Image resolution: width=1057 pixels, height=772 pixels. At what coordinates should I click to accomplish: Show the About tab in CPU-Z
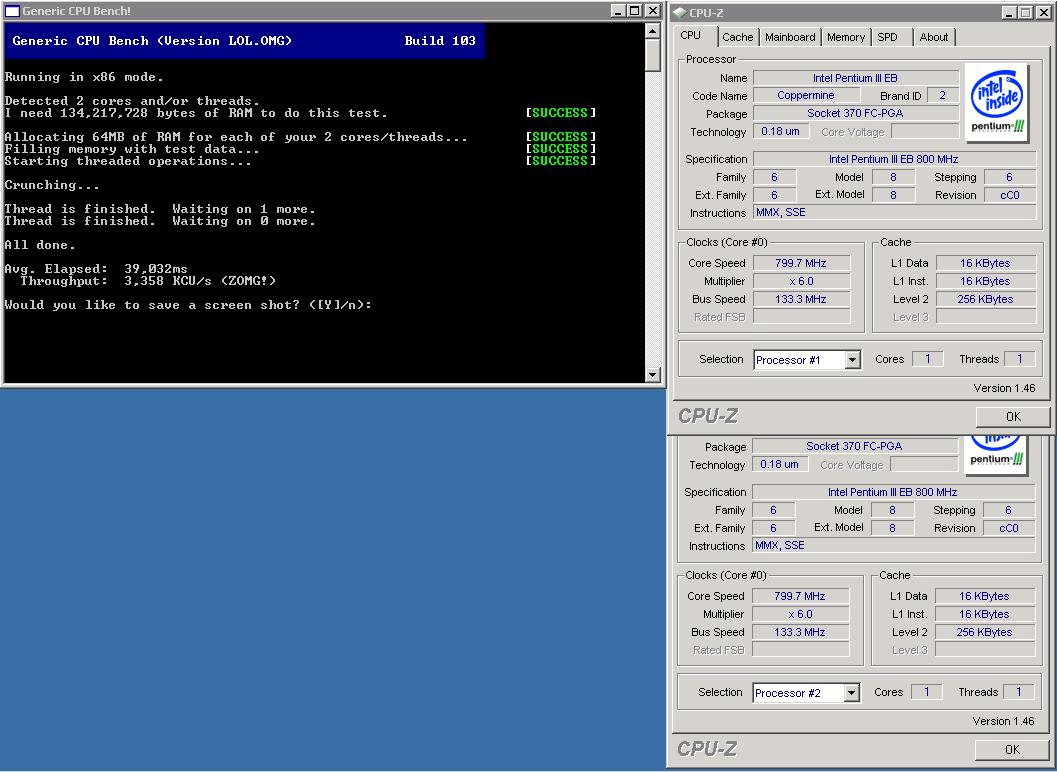(x=934, y=37)
